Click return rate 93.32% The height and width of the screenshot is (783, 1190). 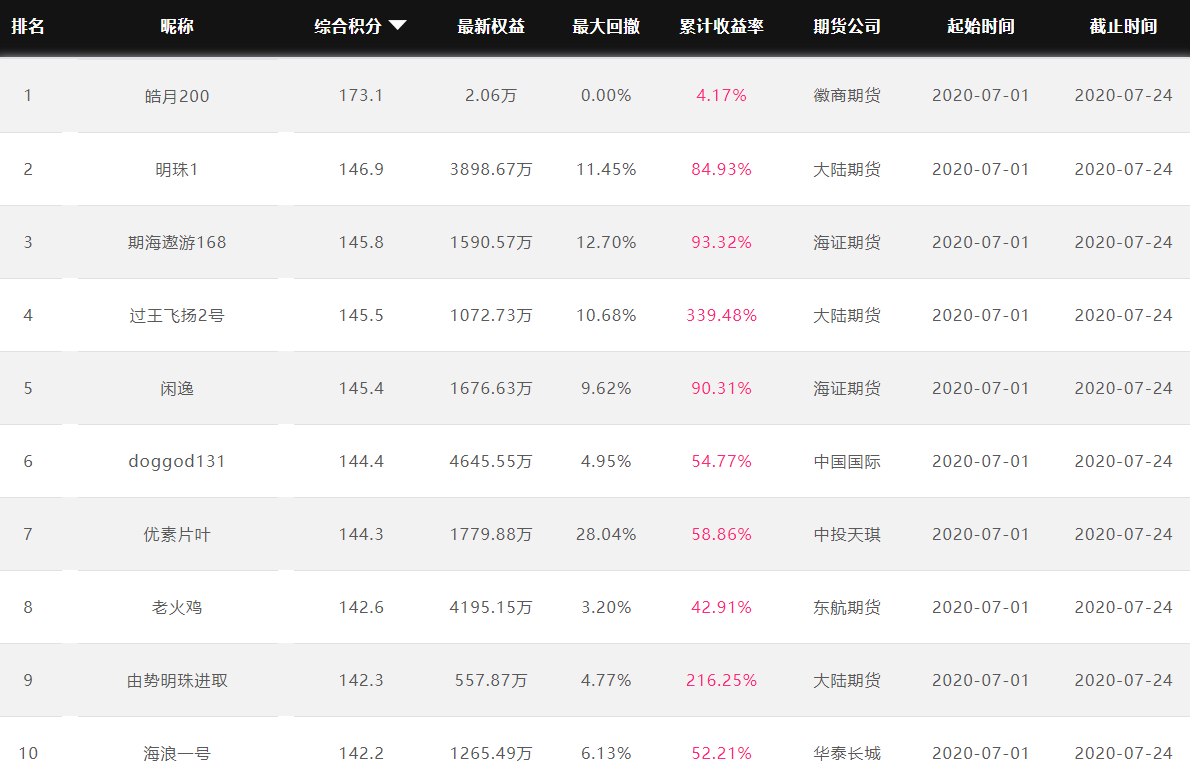721,242
